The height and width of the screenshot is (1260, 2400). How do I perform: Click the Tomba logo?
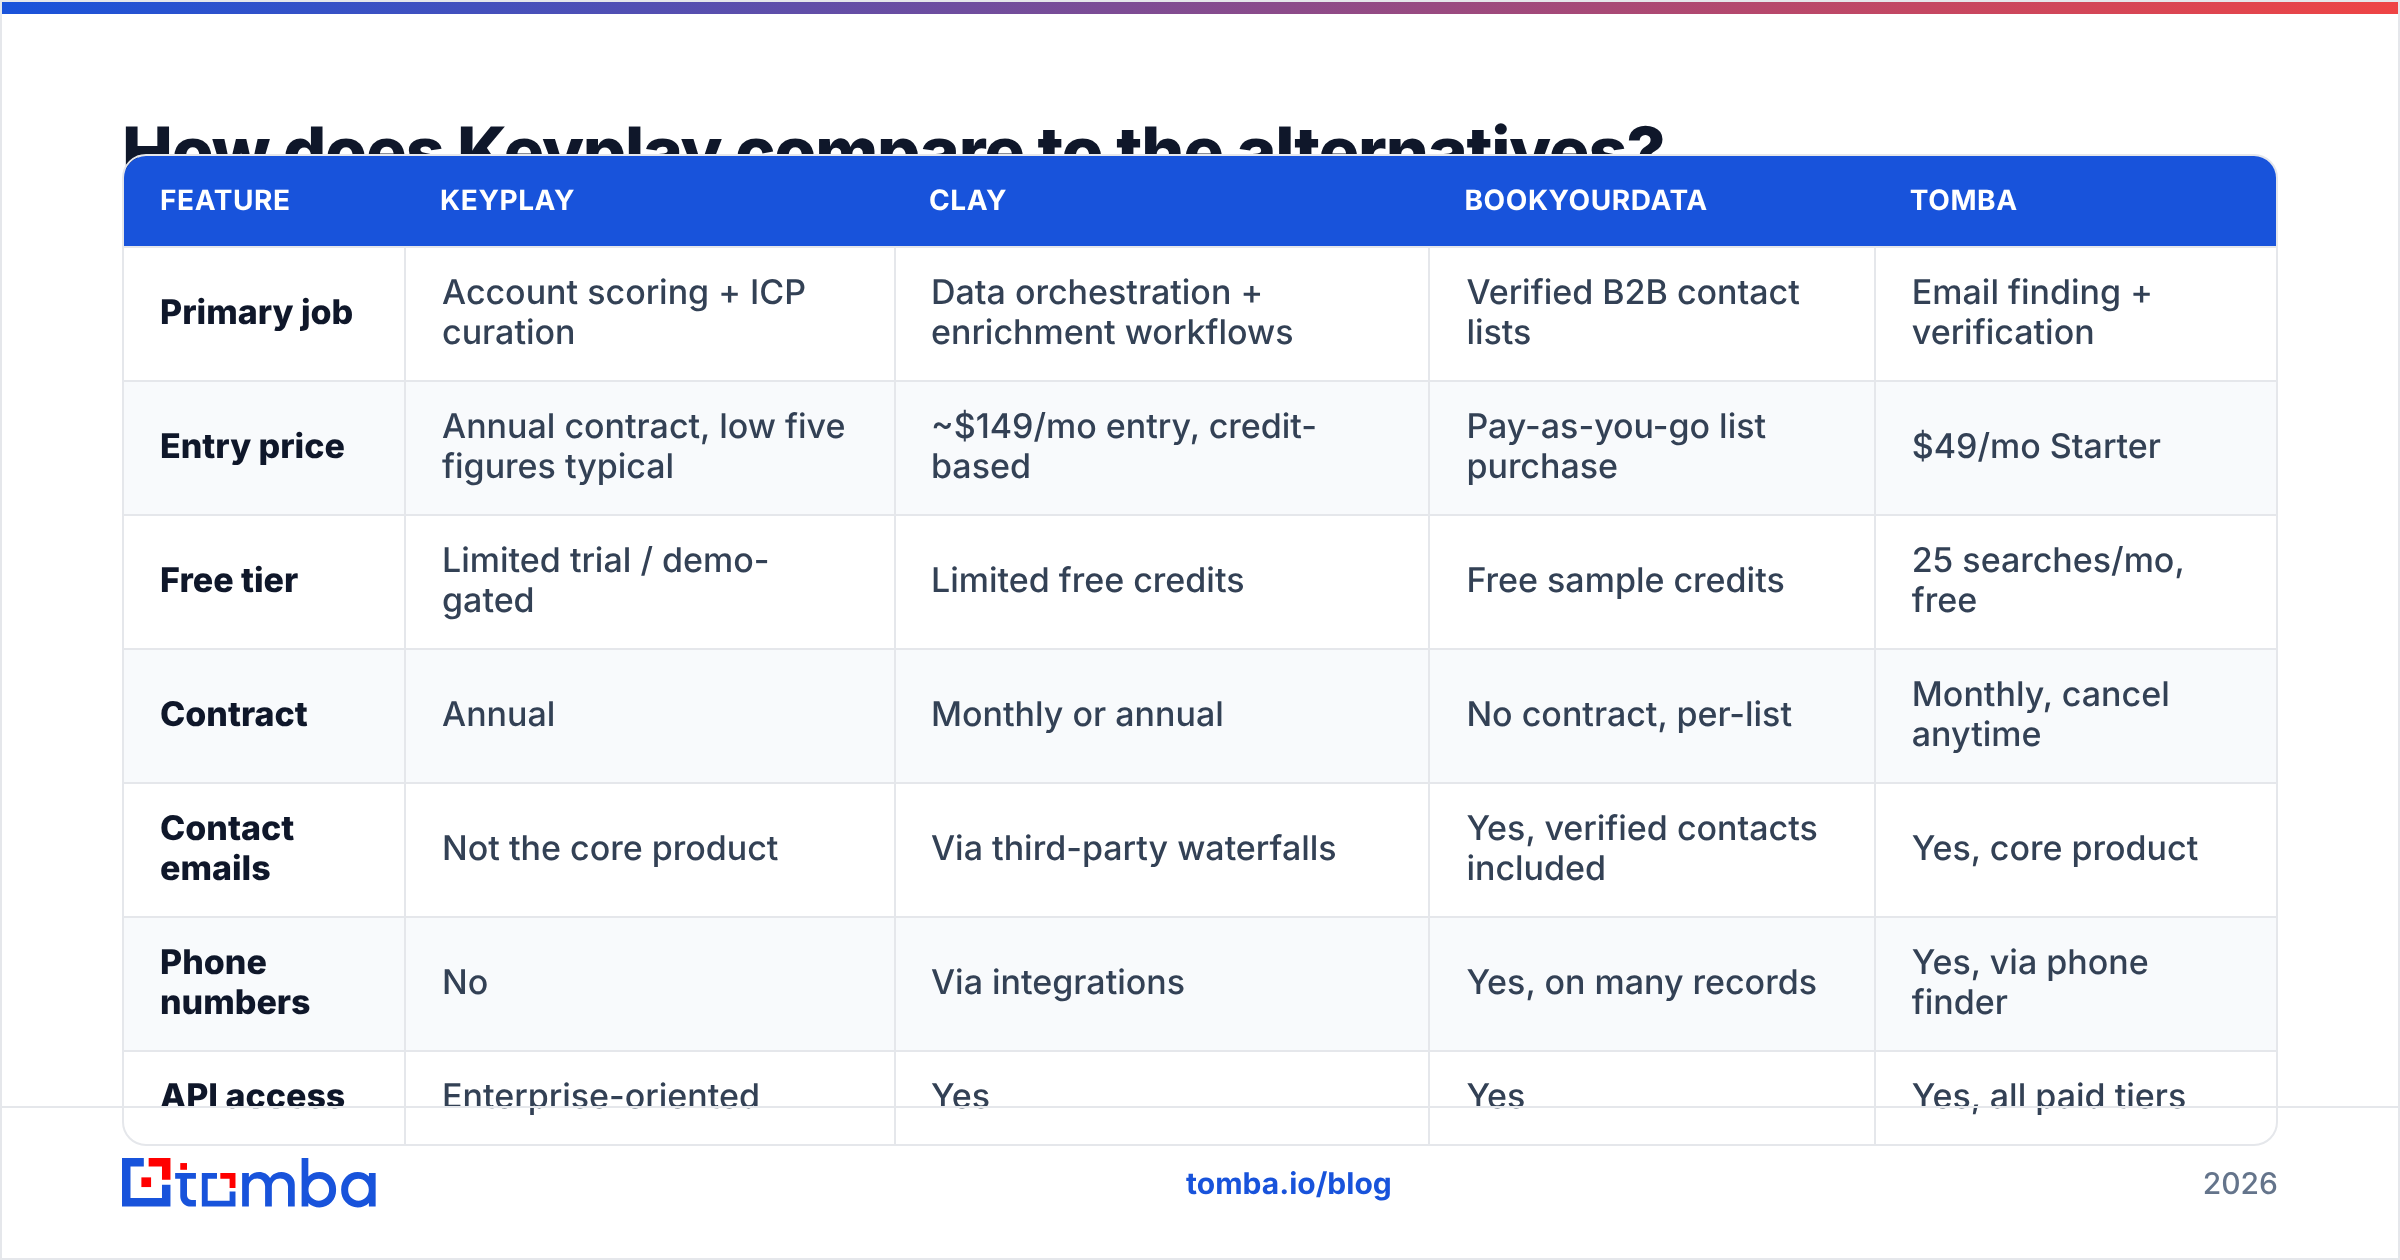click(x=249, y=1183)
